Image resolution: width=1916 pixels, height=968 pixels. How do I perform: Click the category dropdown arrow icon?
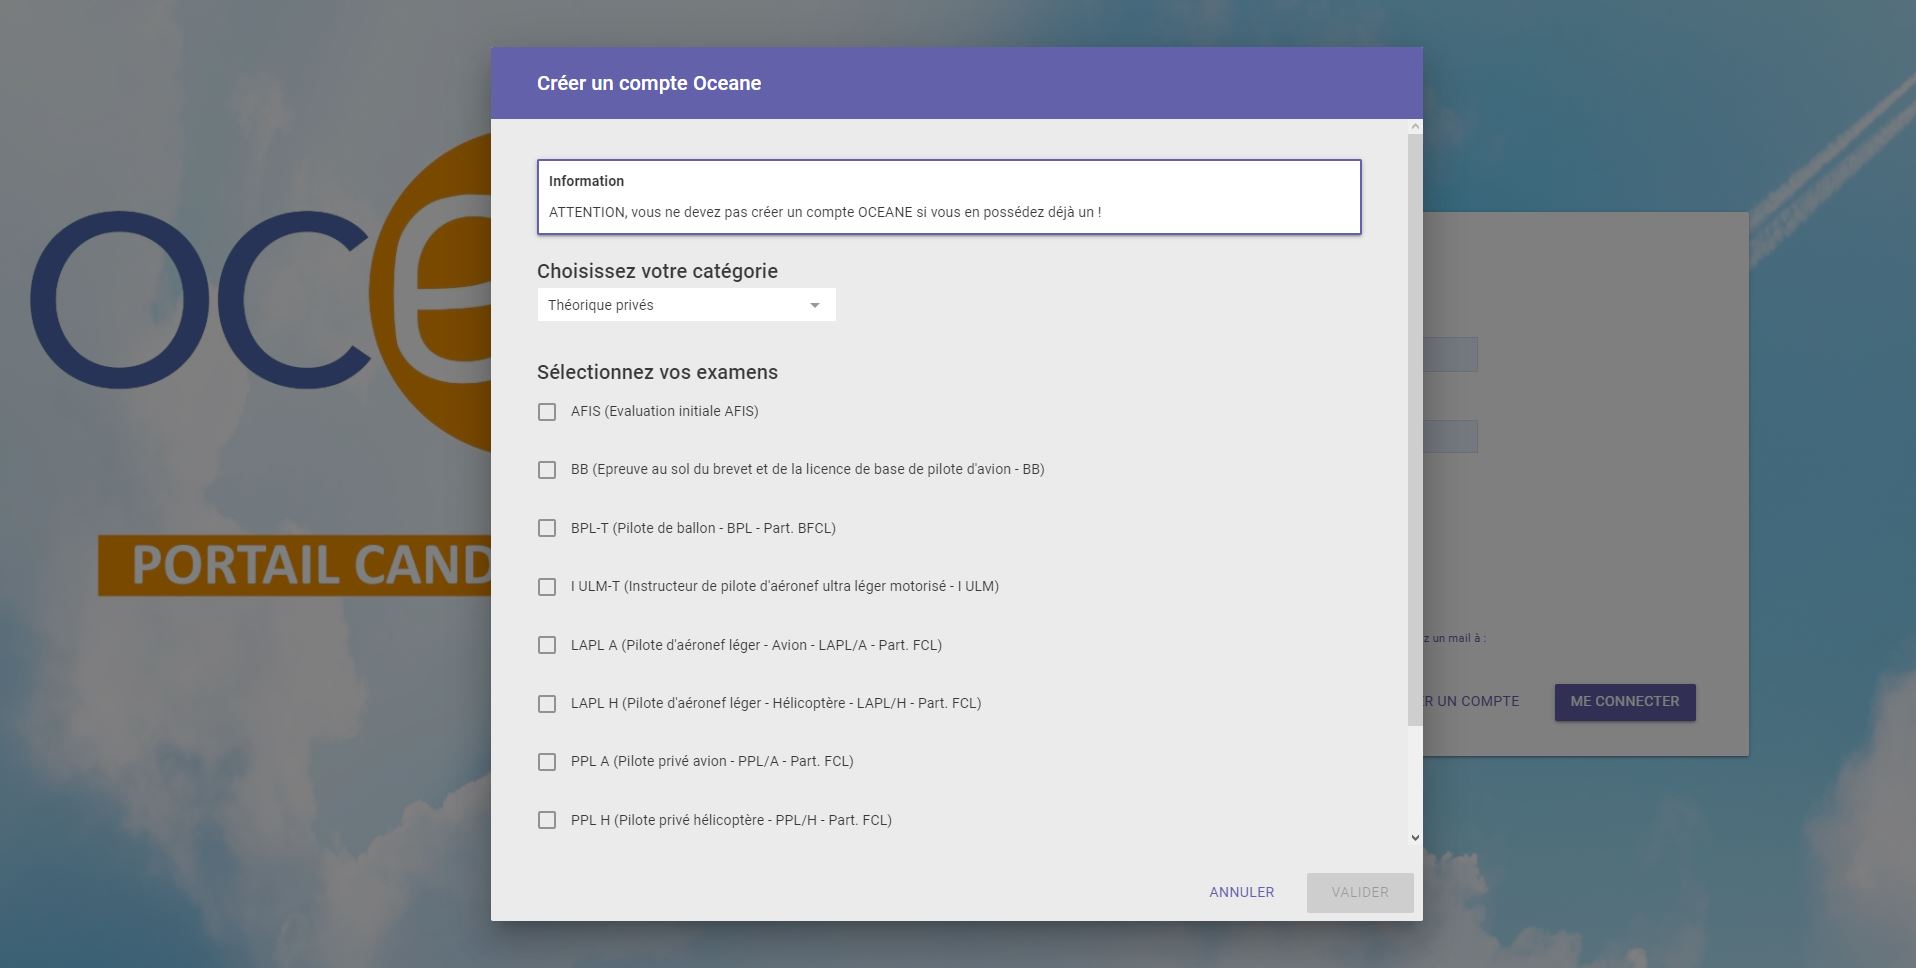pos(815,305)
